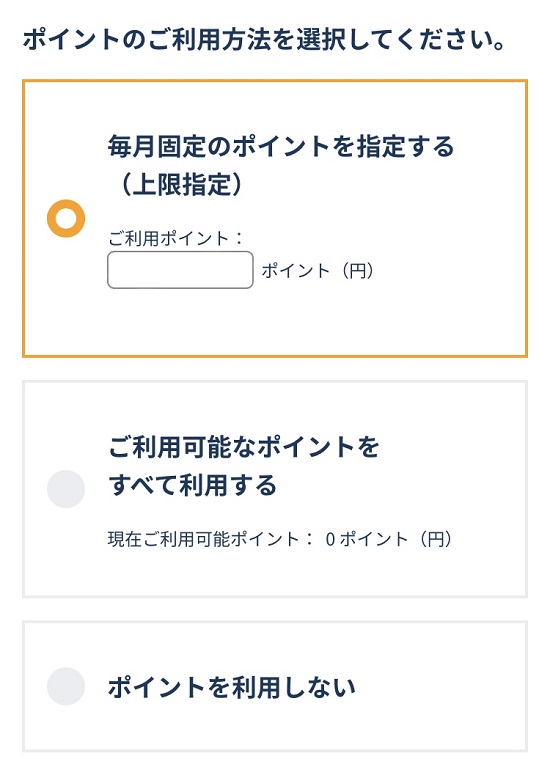Click blank area below balance in second card
Screen dimensions: 550x767
(x=274, y=572)
